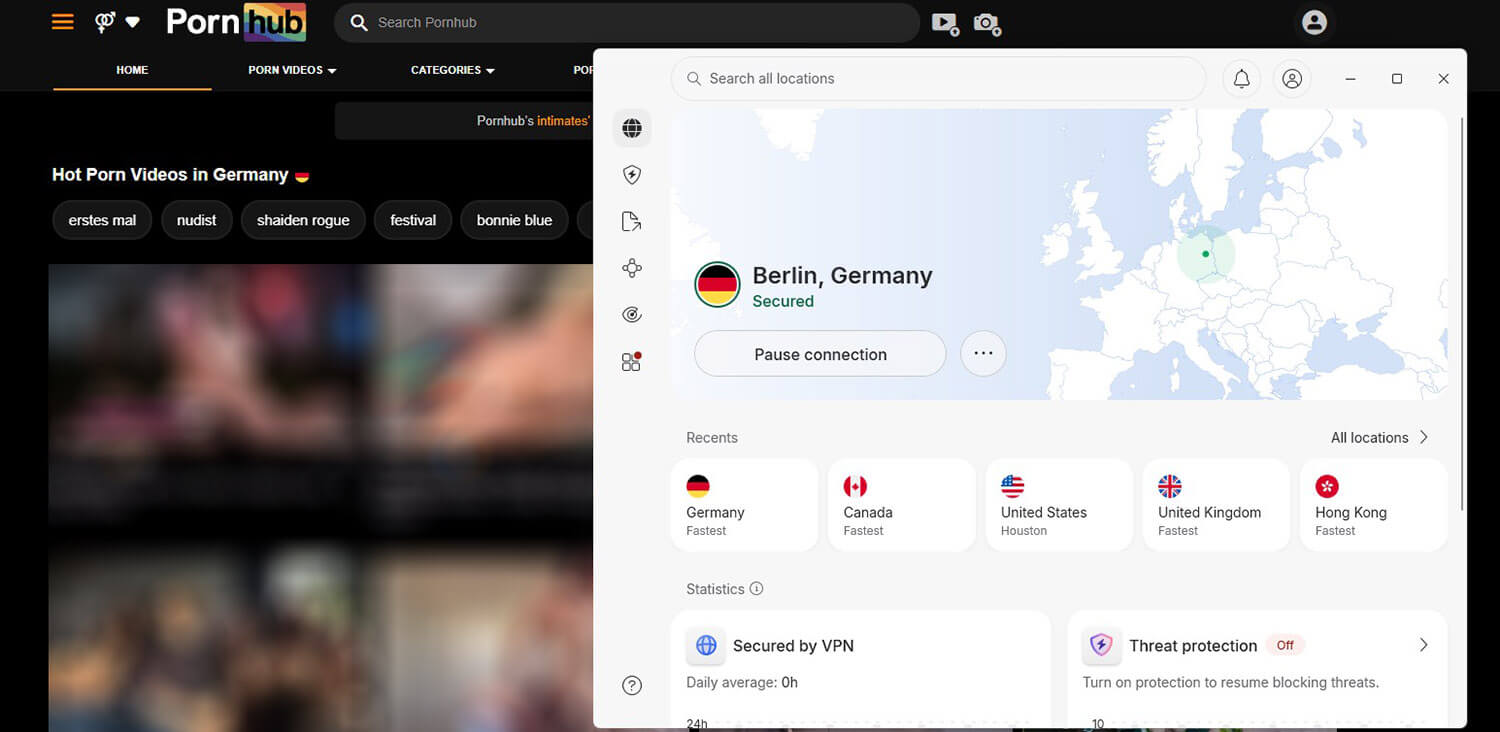Click the 'Off' badge on Threat protection

point(1285,646)
